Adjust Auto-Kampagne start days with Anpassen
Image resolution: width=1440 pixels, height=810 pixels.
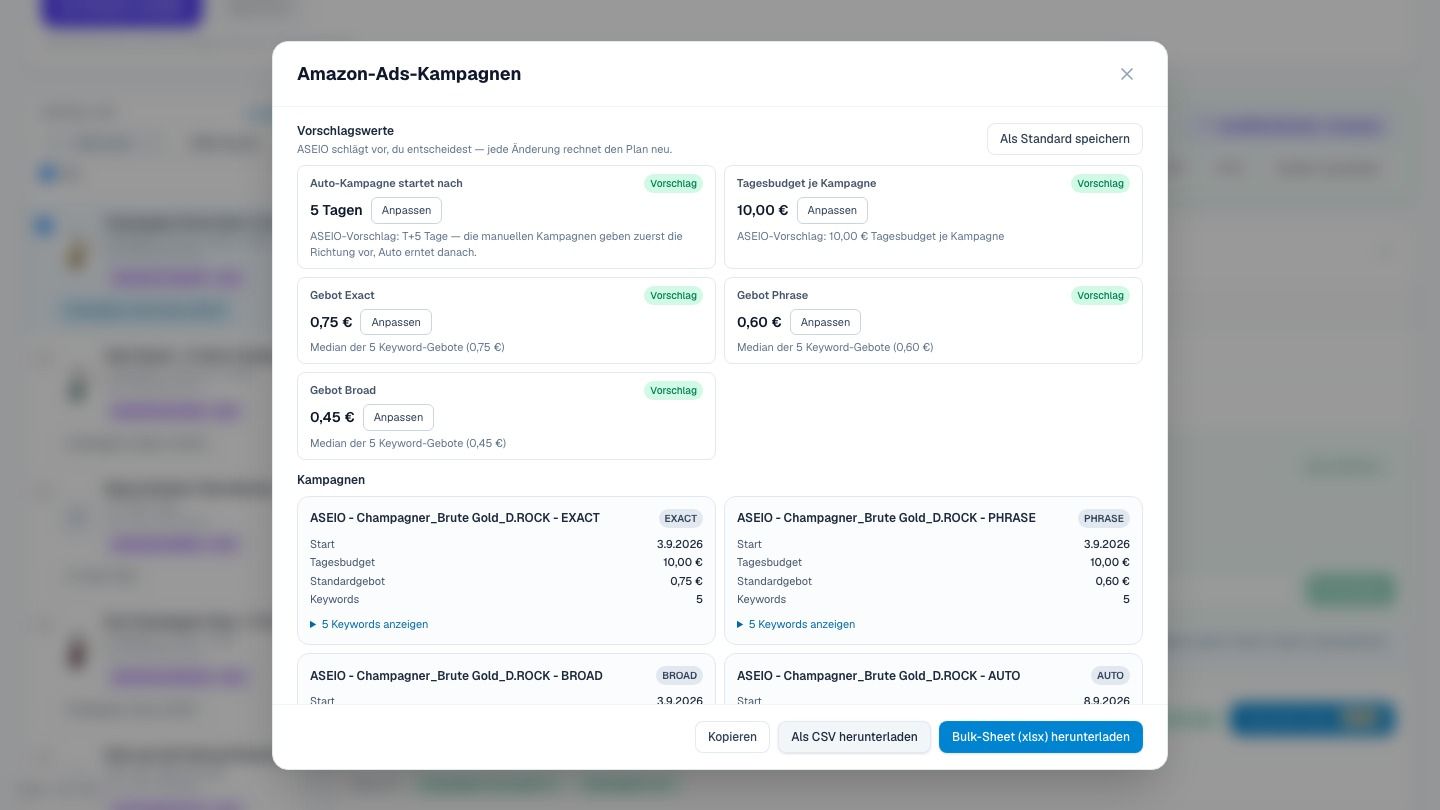[406, 210]
